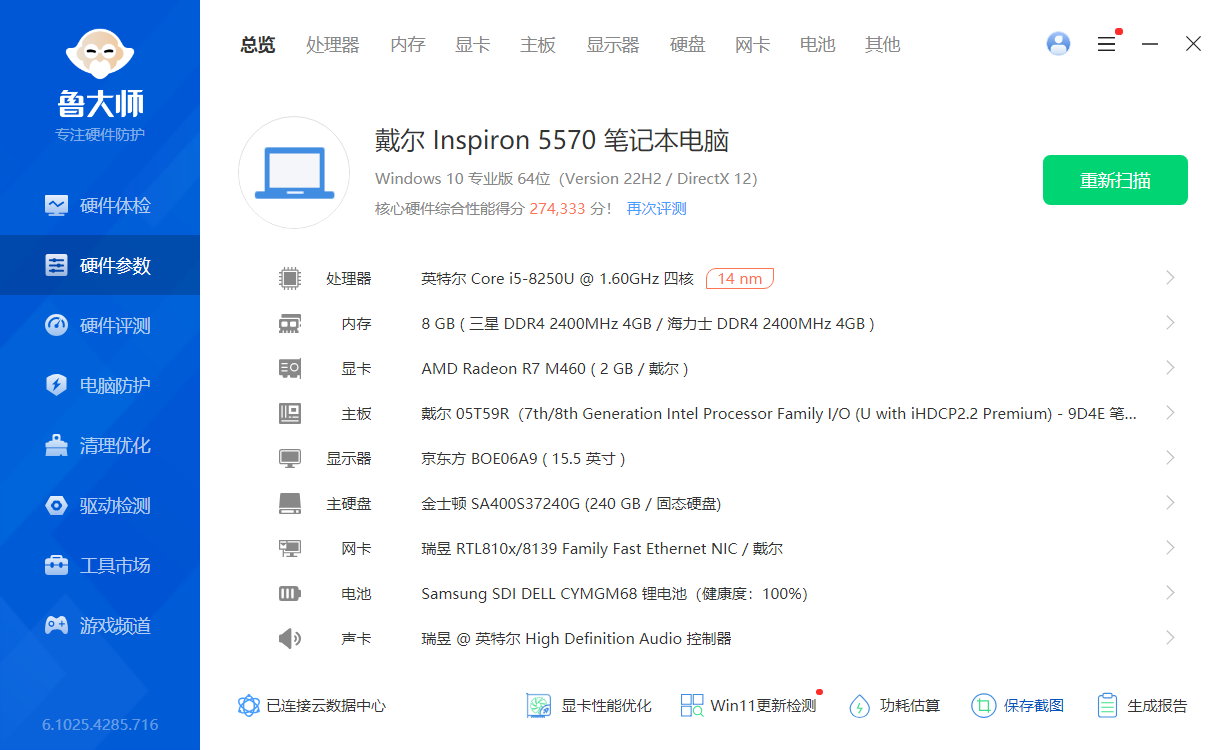Open 功耗估算 power estimate
This screenshot has height=750, width=1225.
(x=894, y=705)
